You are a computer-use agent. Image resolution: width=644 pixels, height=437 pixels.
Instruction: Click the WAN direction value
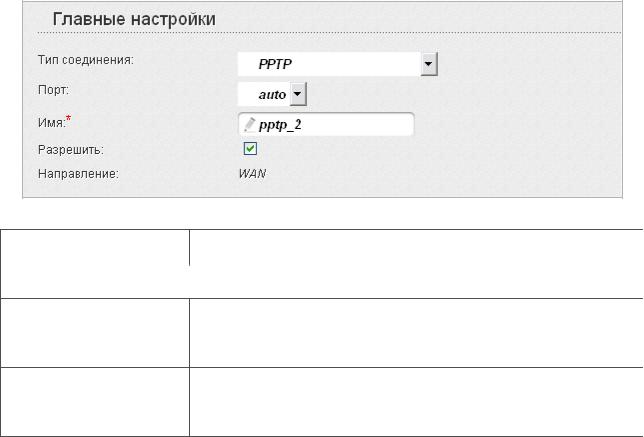pos(252,174)
